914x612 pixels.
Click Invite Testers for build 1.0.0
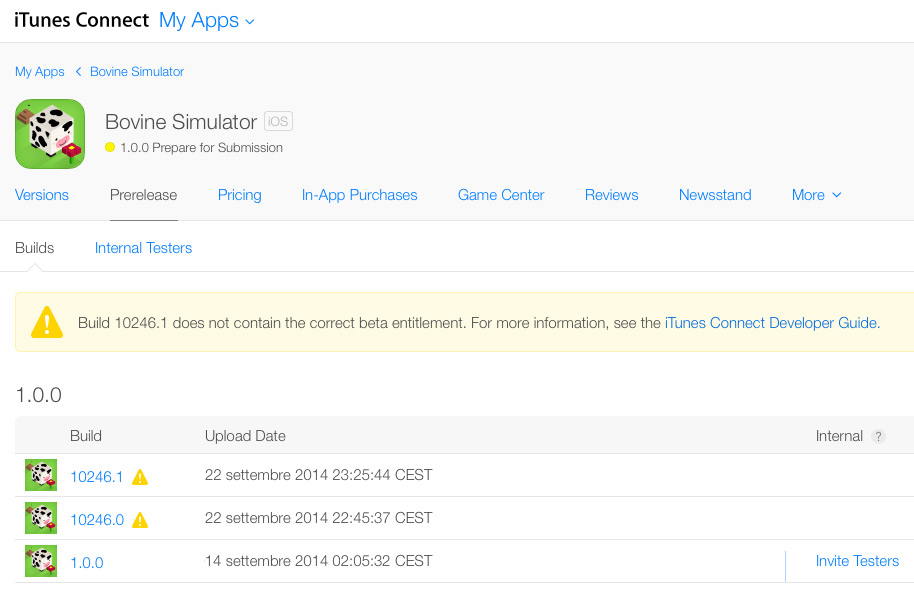click(x=857, y=561)
